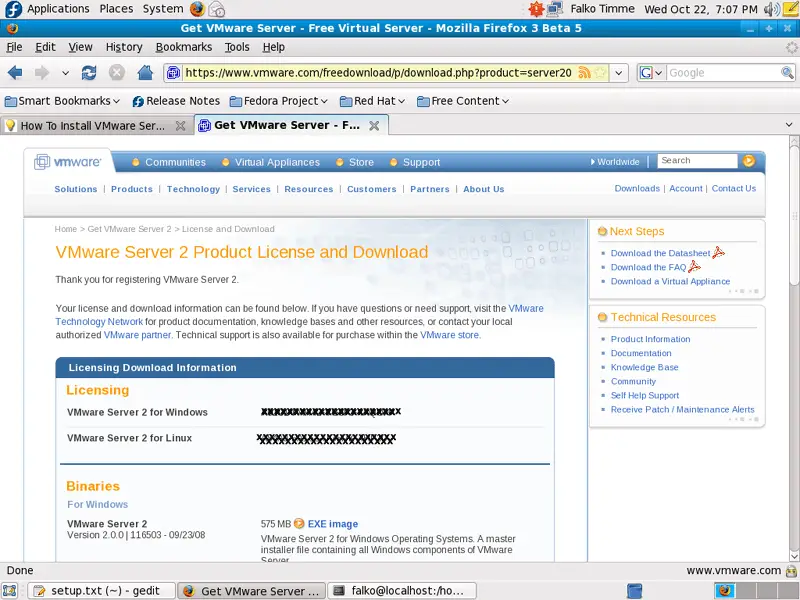Click Download a Virtual Appliance link

point(670,281)
